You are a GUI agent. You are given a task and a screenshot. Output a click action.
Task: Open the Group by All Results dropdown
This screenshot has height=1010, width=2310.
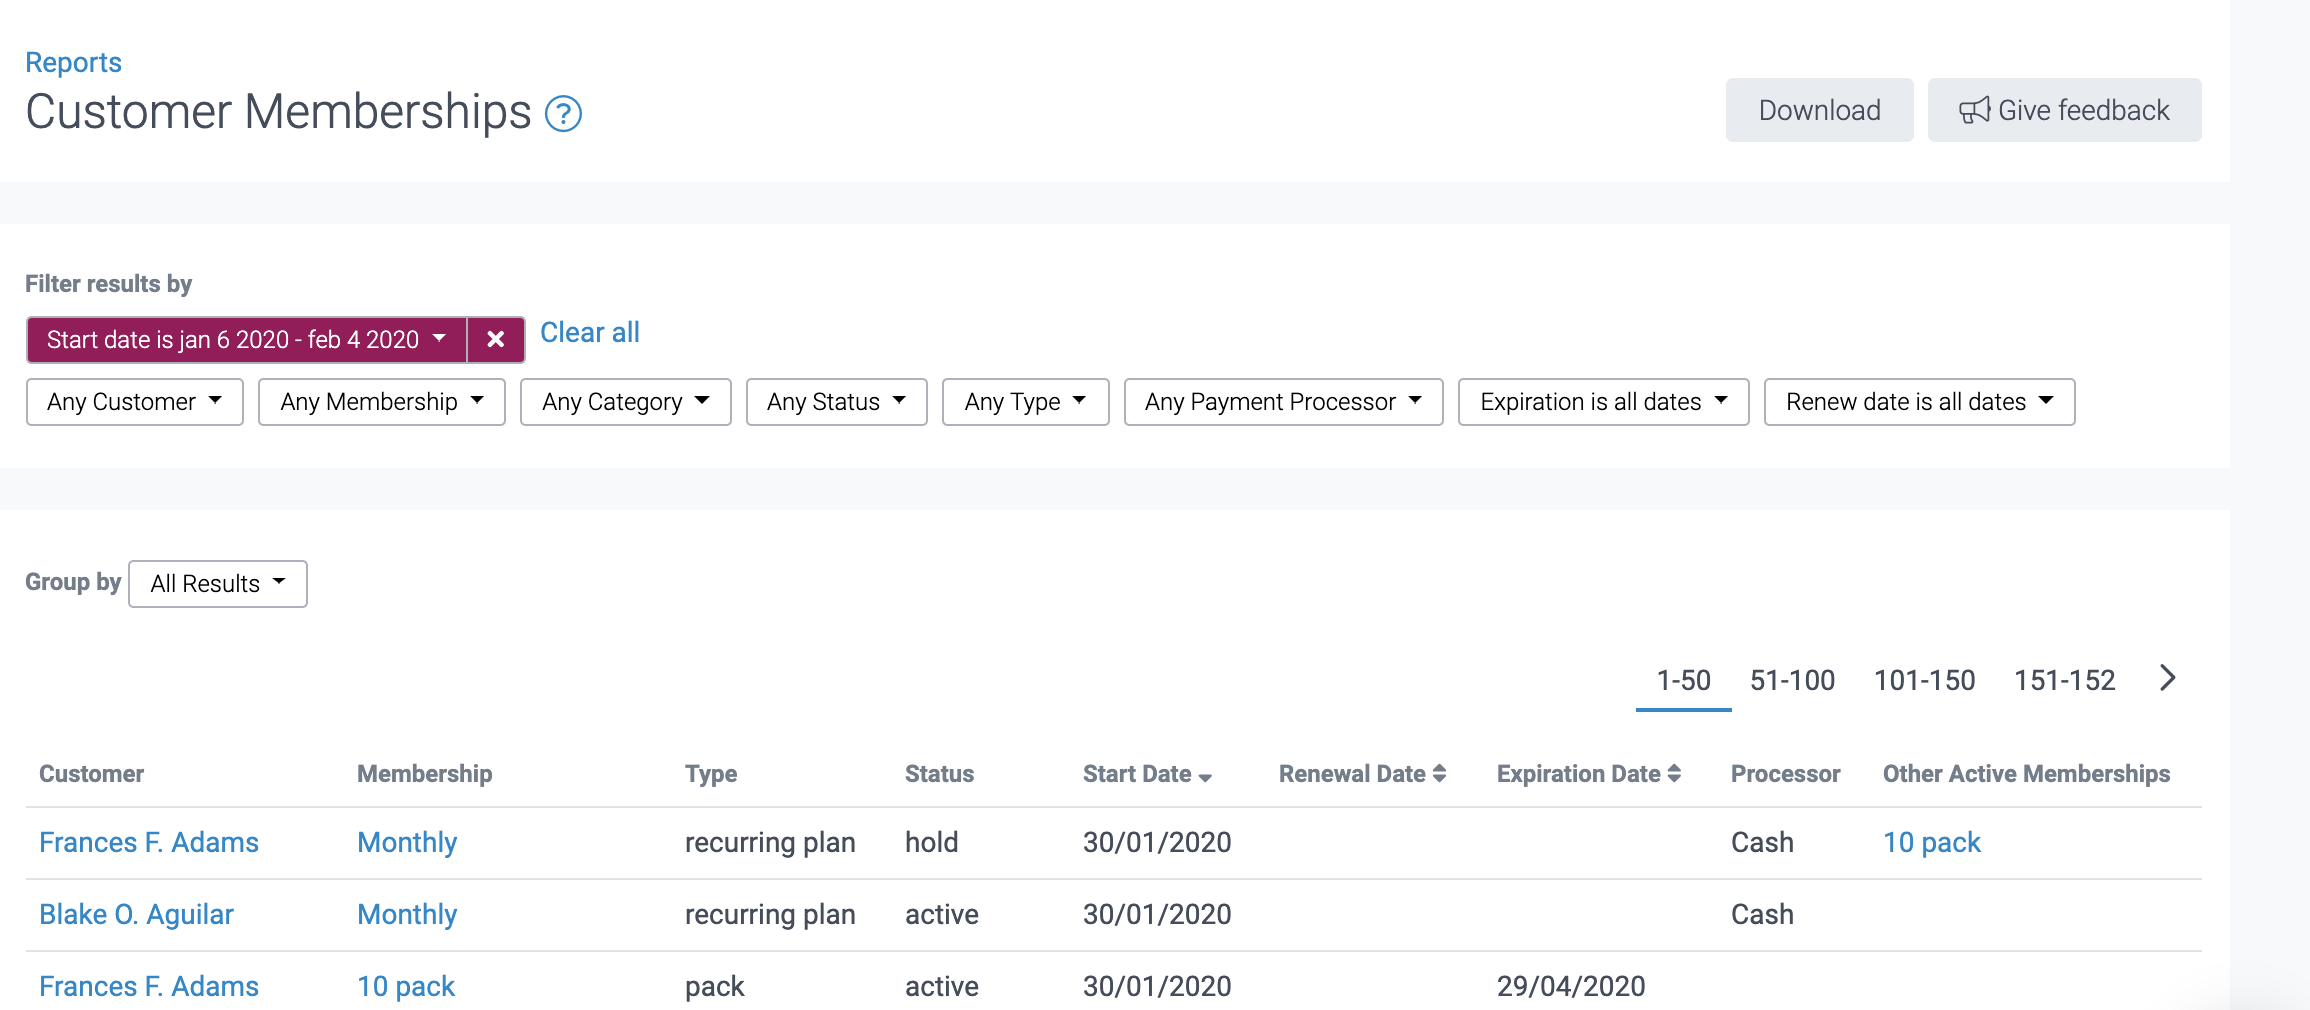pos(217,584)
